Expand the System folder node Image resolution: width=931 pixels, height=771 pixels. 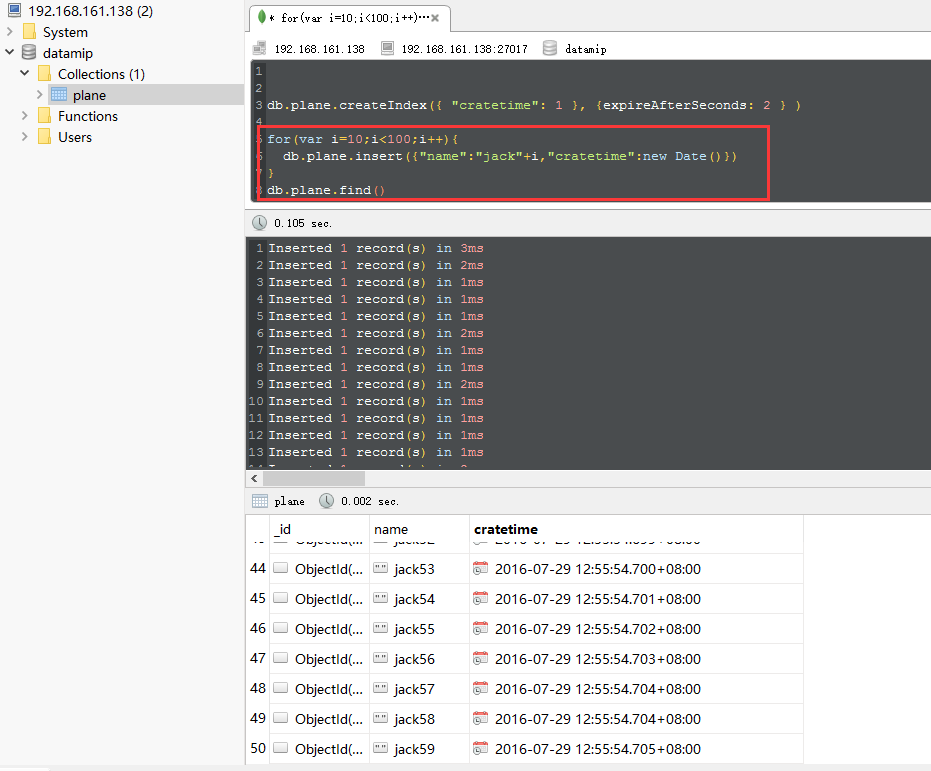(x=10, y=31)
